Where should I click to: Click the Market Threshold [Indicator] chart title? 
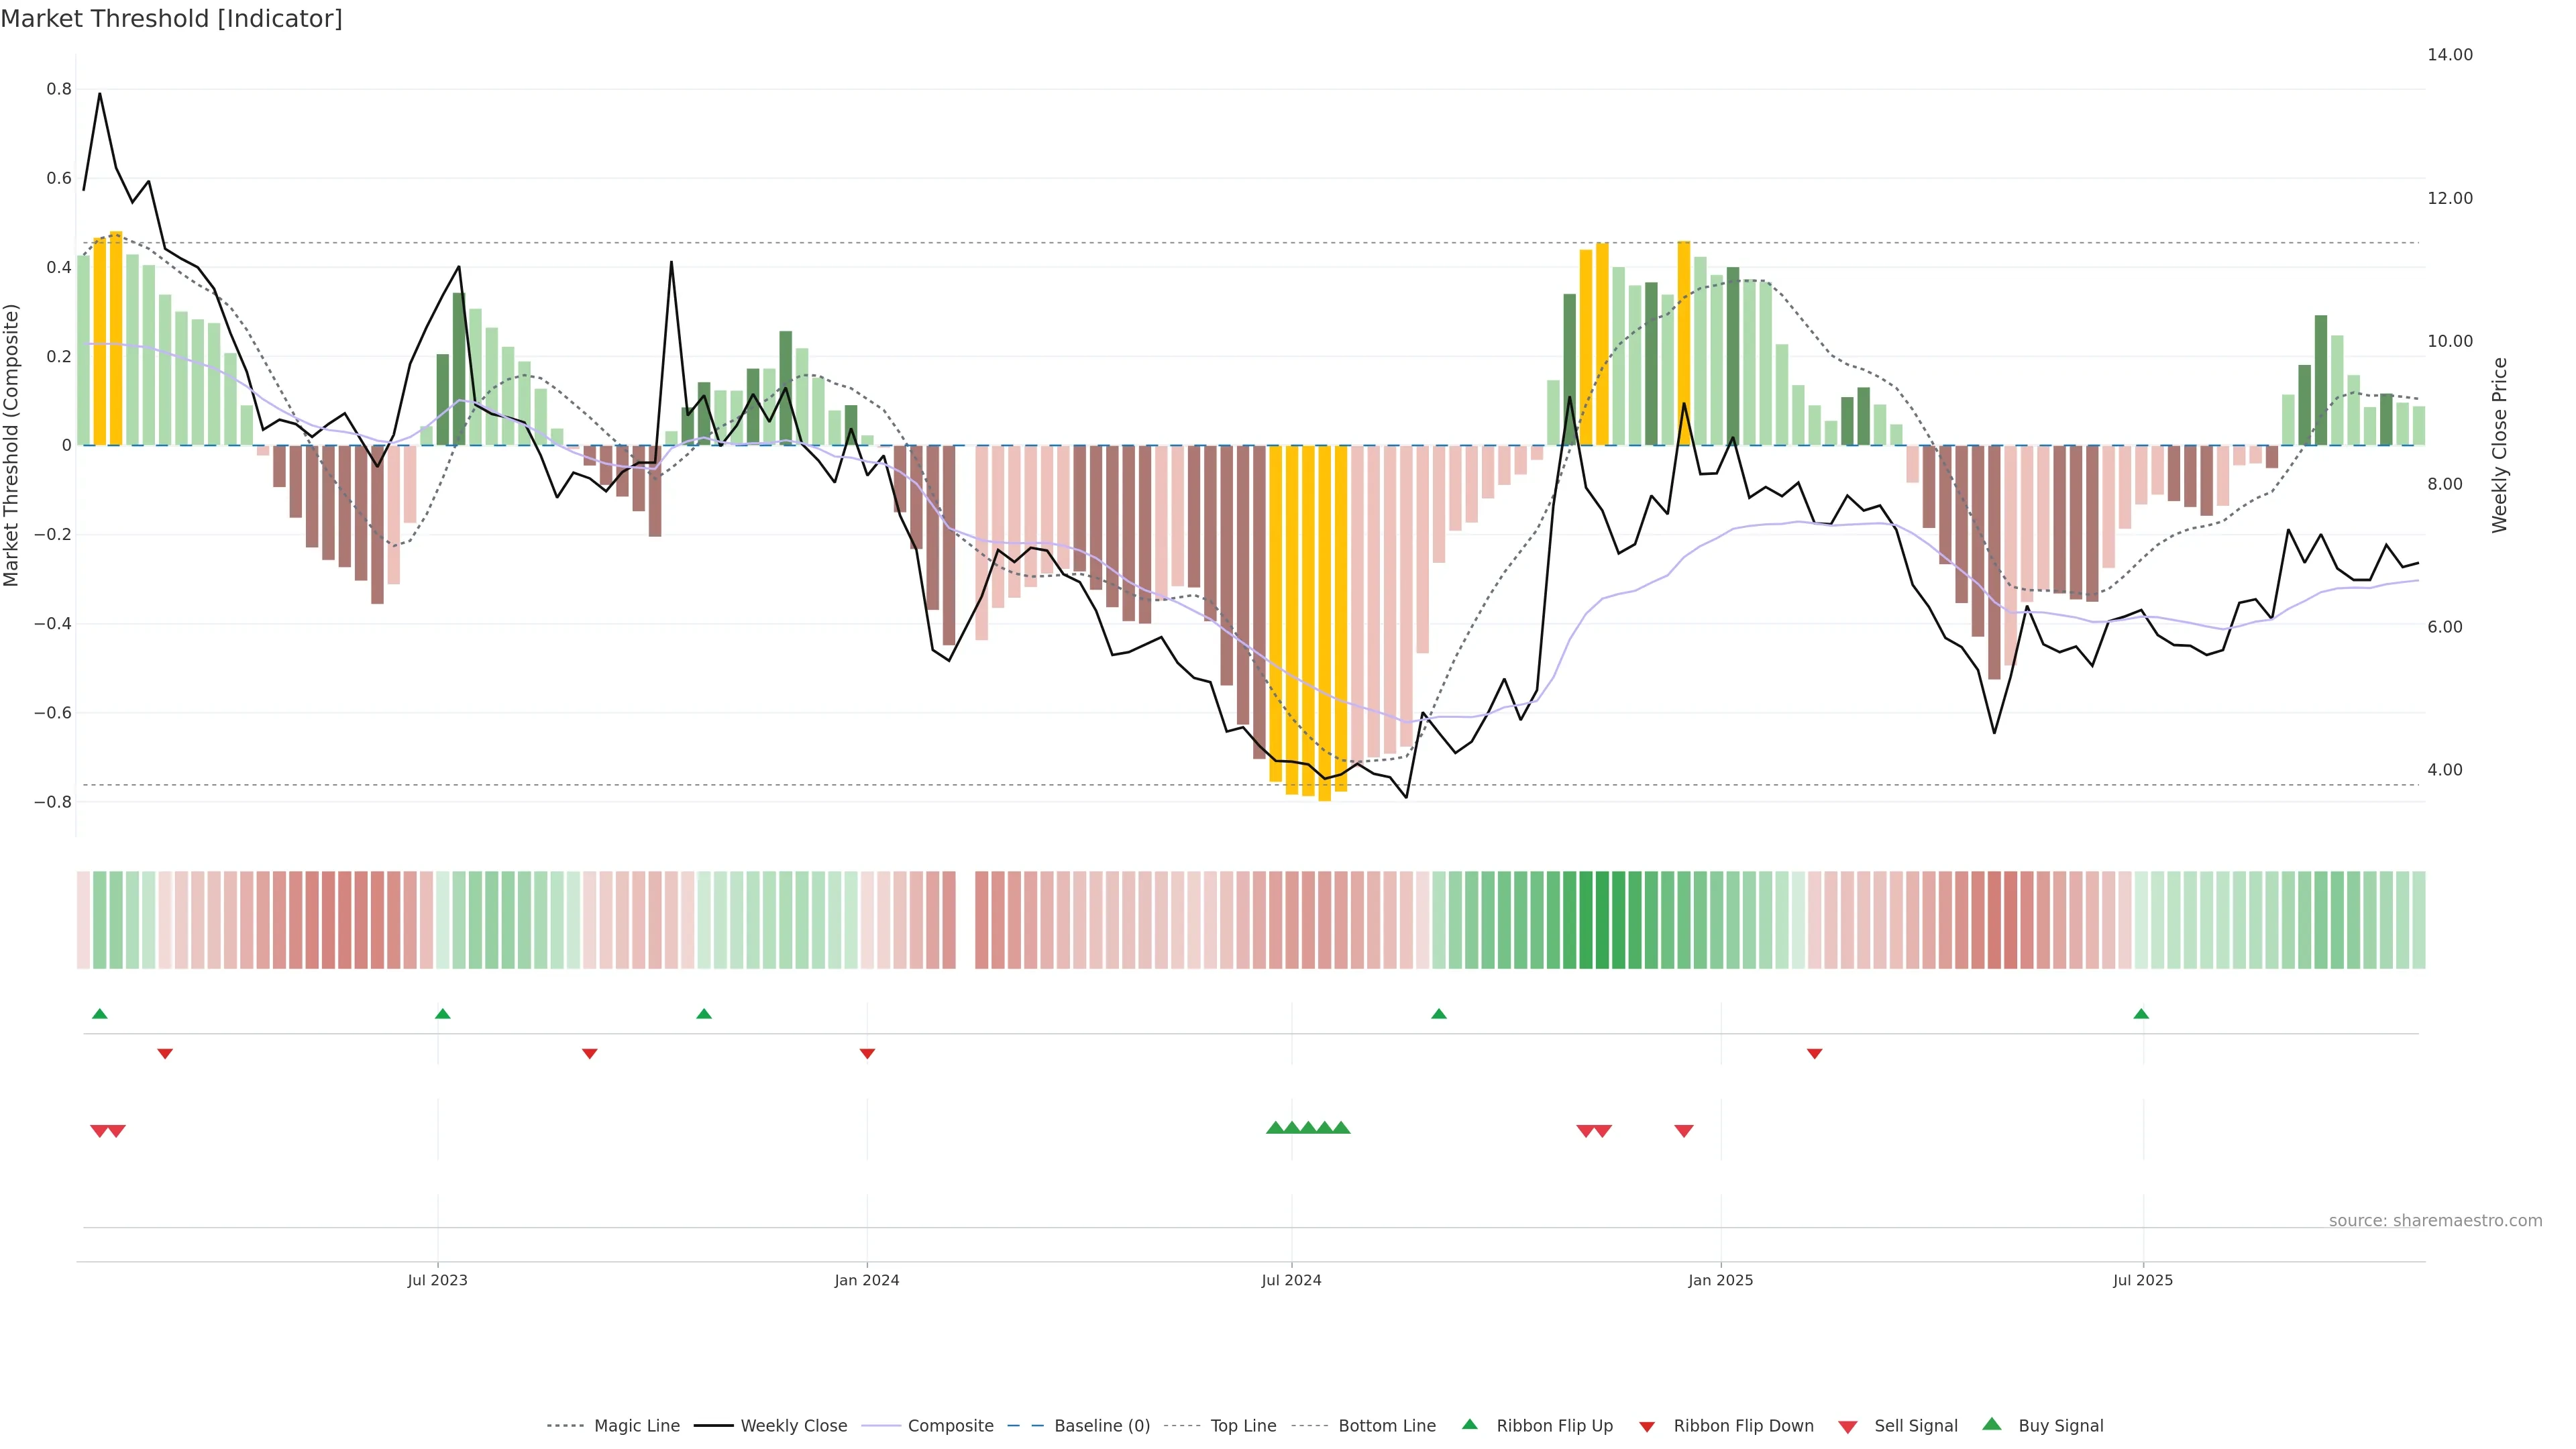tap(171, 19)
